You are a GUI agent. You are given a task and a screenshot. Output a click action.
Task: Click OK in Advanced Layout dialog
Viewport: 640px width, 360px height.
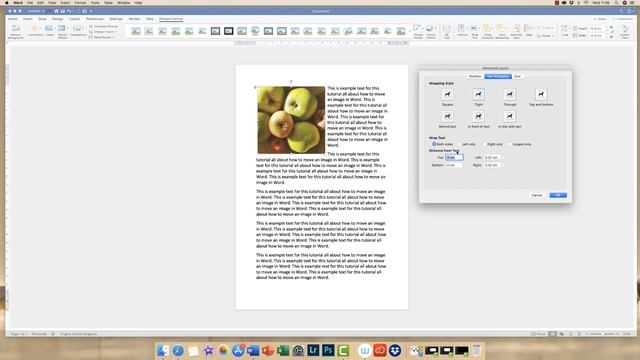point(558,195)
